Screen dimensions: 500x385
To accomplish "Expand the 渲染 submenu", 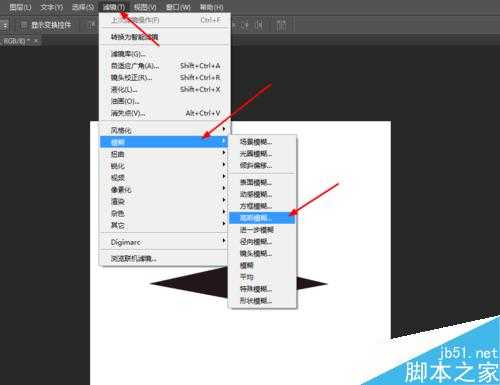I will [x=164, y=201].
